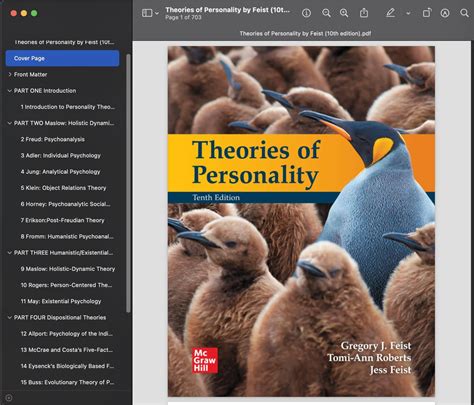Collapse the PART ONE Introduction chevron
Image resolution: width=474 pixels, height=405 pixels.
pyautogui.click(x=10, y=91)
